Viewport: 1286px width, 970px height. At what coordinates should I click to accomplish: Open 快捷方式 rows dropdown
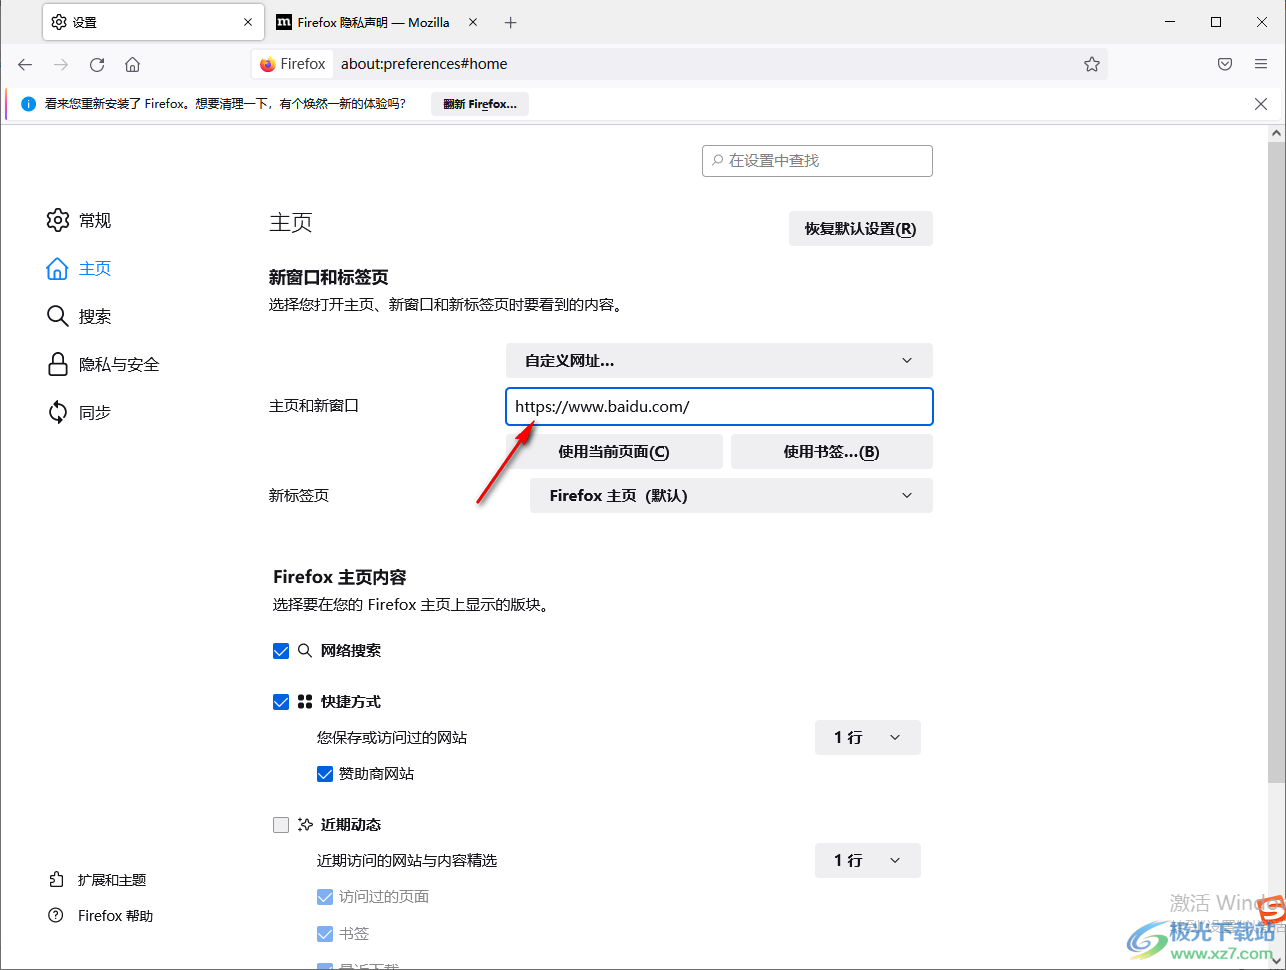[868, 738]
